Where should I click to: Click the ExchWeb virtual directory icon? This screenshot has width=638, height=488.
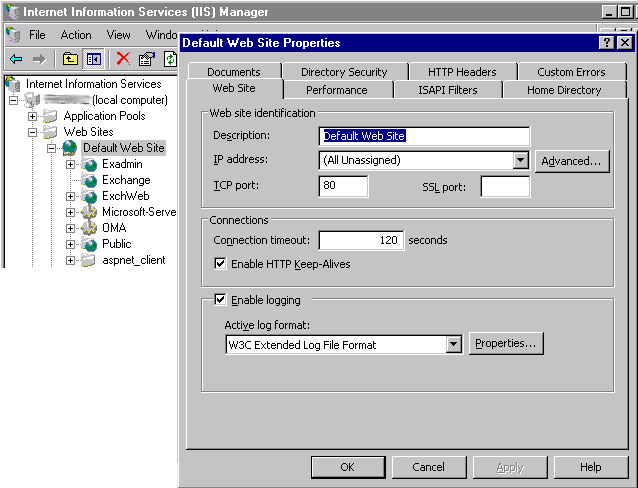pos(89,196)
